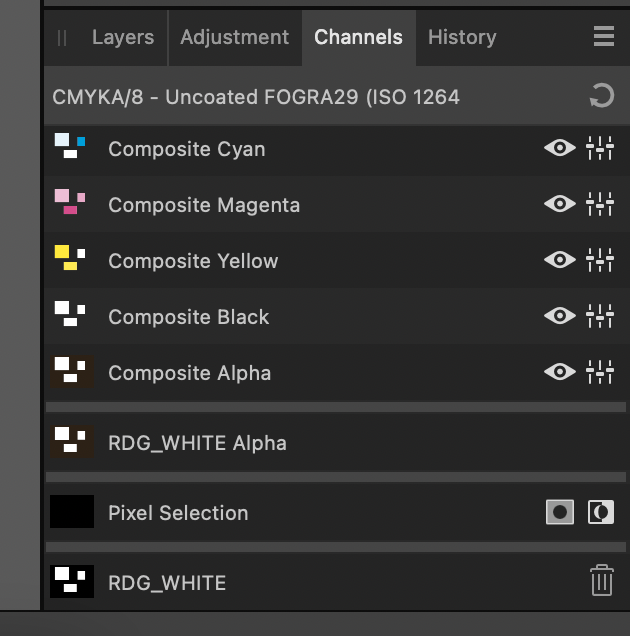Hide the Composite Black channel

click(x=560, y=316)
